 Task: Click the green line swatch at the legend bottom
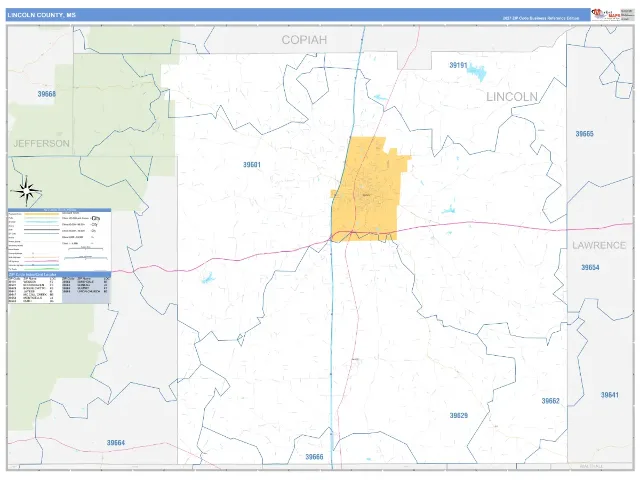tap(42, 269)
